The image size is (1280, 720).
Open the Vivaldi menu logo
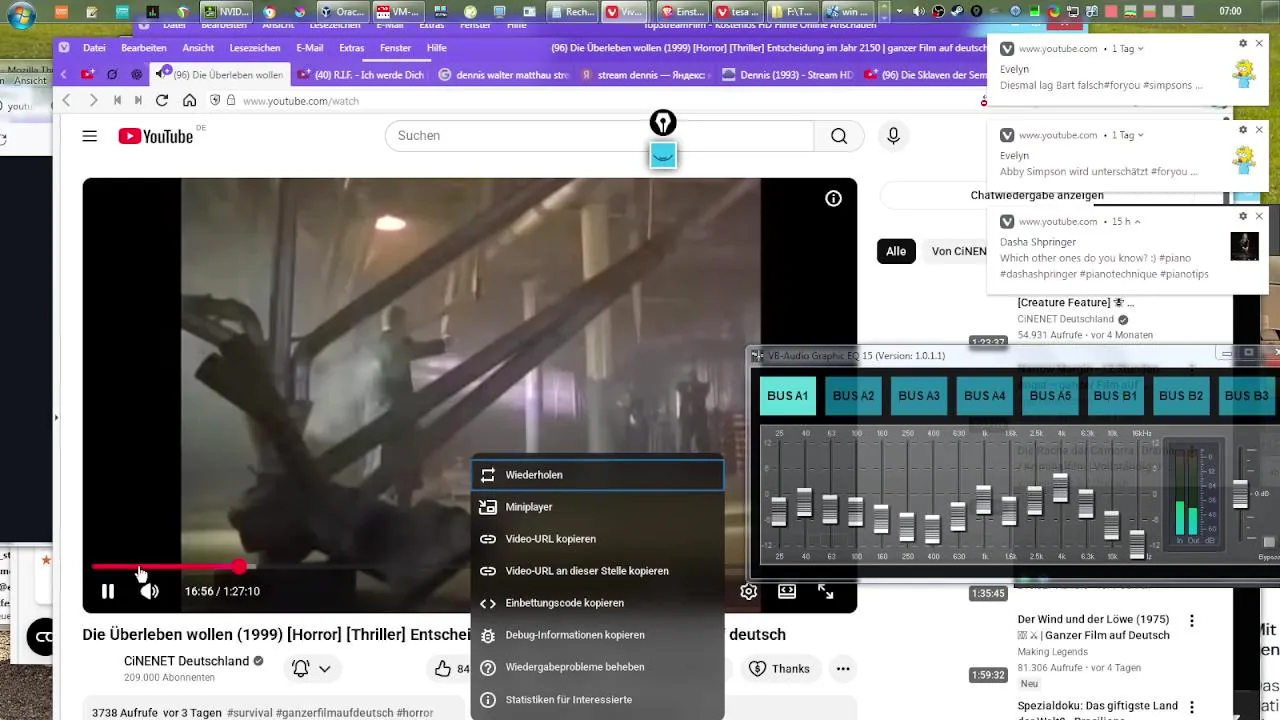(x=64, y=48)
